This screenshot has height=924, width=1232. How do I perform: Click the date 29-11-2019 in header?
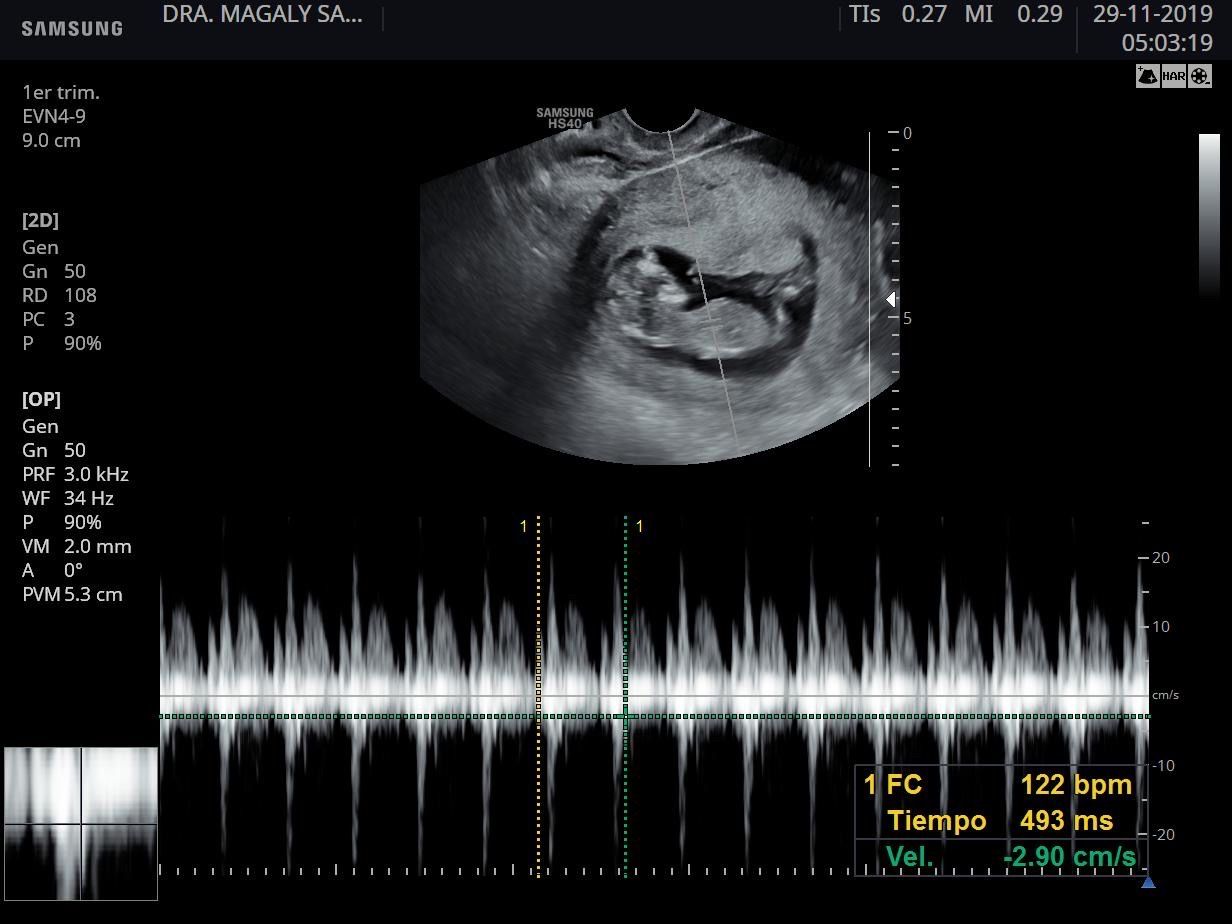tap(1152, 15)
